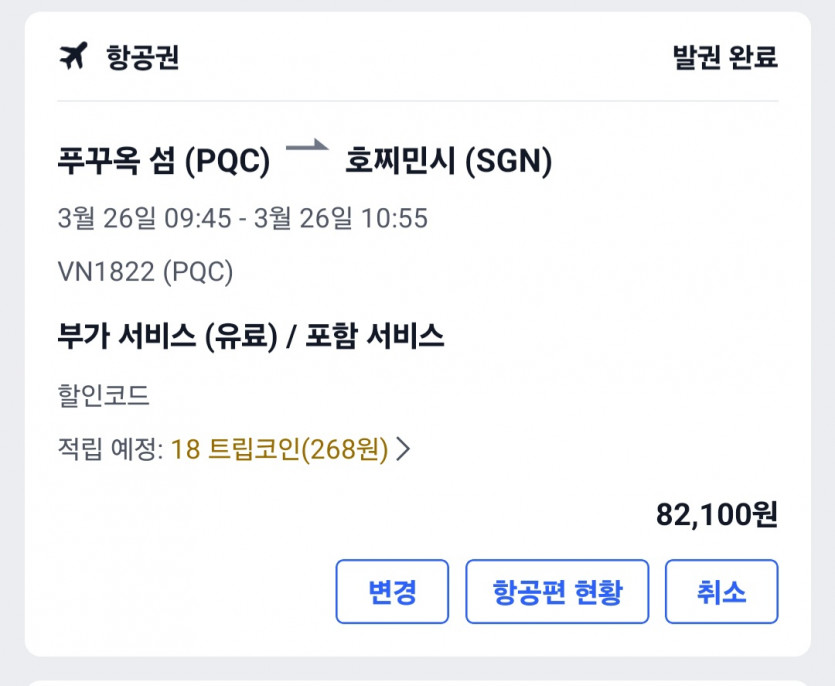Click arrival city 호찌민시 (SGN)
Image resolution: width=835 pixels, height=686 pixels.
[449, 161]
